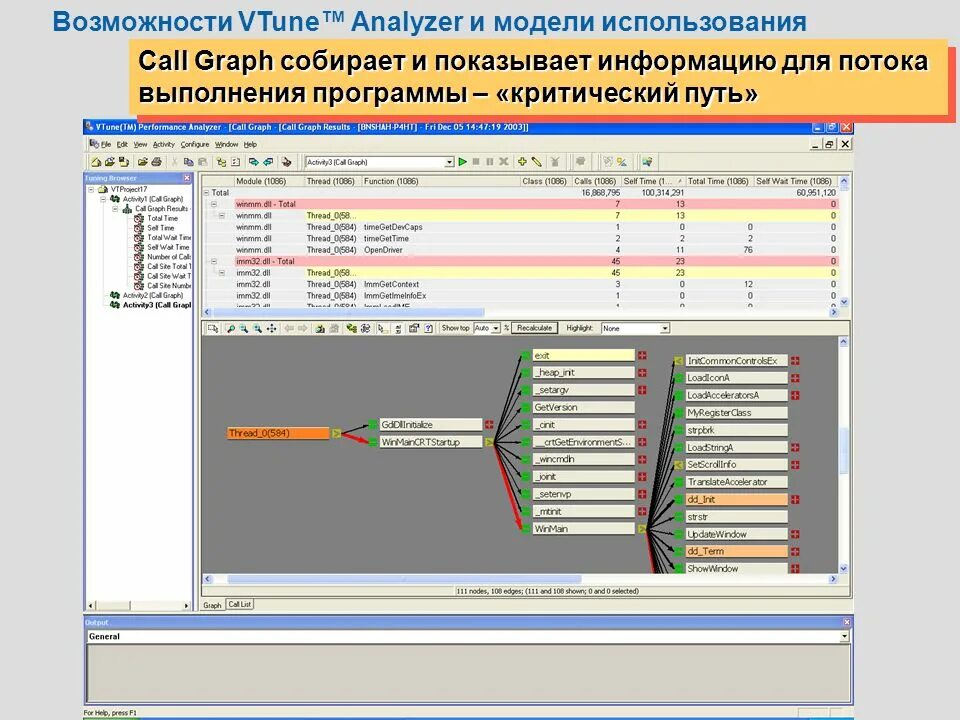
Task: Click the yellow plus New Activity icon
Action: click(x=522, y=162)
